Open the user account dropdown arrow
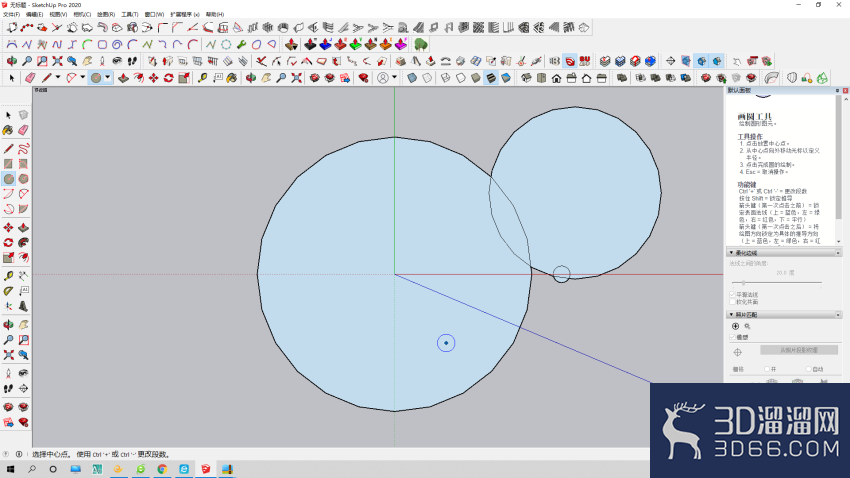This screenshot has width=850, height=478. (x=394, y=77)
